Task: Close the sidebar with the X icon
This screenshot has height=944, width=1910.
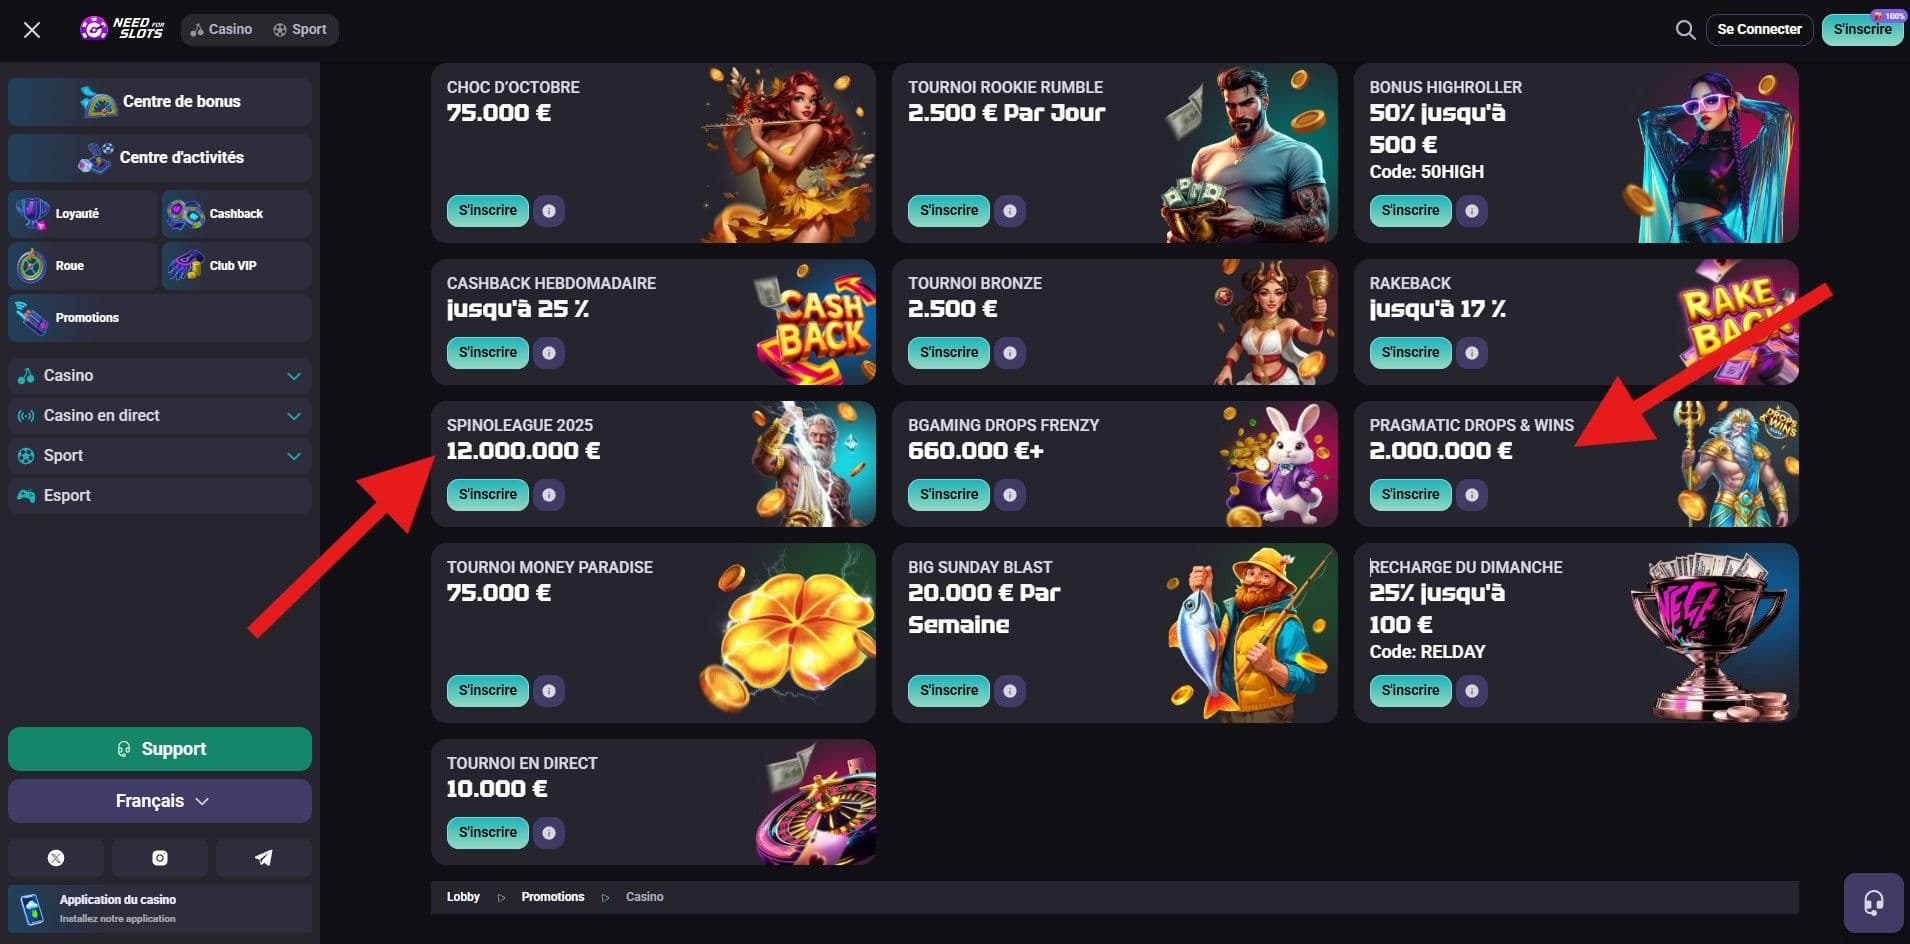Action: tap(32, 30)
